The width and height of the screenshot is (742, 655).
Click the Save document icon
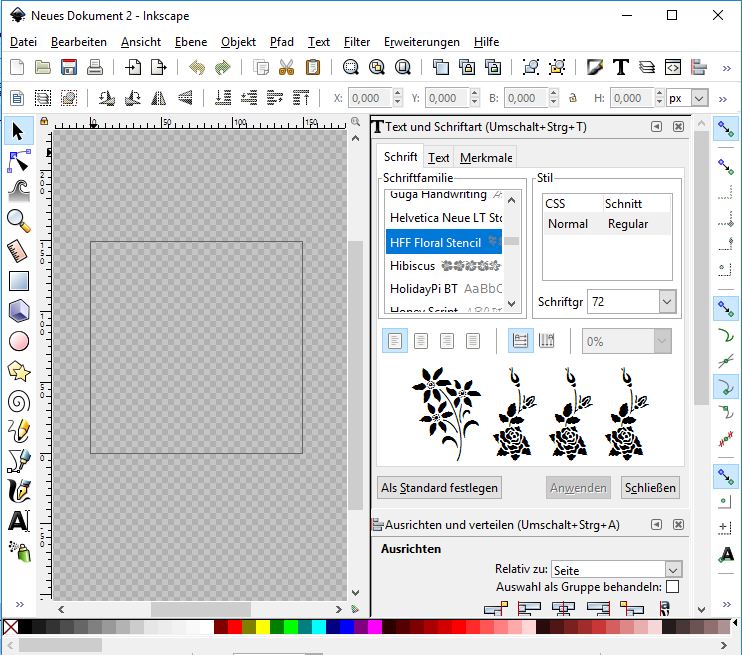tap(69, 68)
